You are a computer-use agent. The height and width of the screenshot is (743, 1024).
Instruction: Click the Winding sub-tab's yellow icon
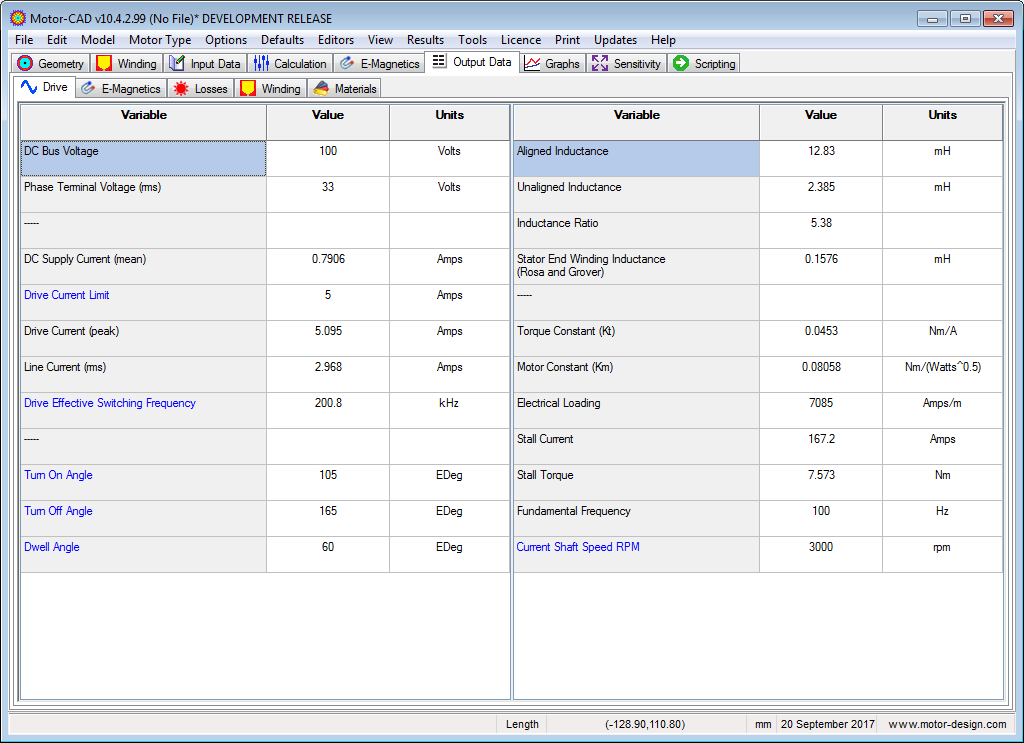click(x=248, y=88)
